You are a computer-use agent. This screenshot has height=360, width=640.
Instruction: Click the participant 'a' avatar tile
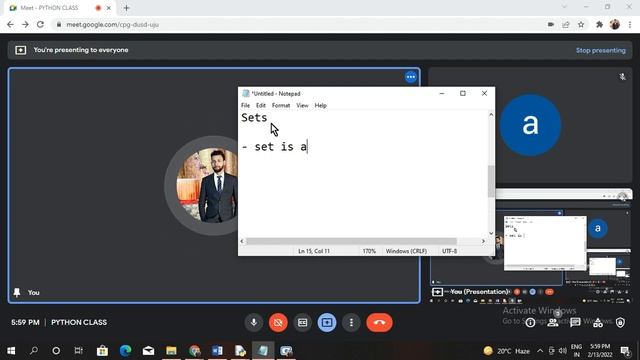pyautogui.click(x=530, y=125)
